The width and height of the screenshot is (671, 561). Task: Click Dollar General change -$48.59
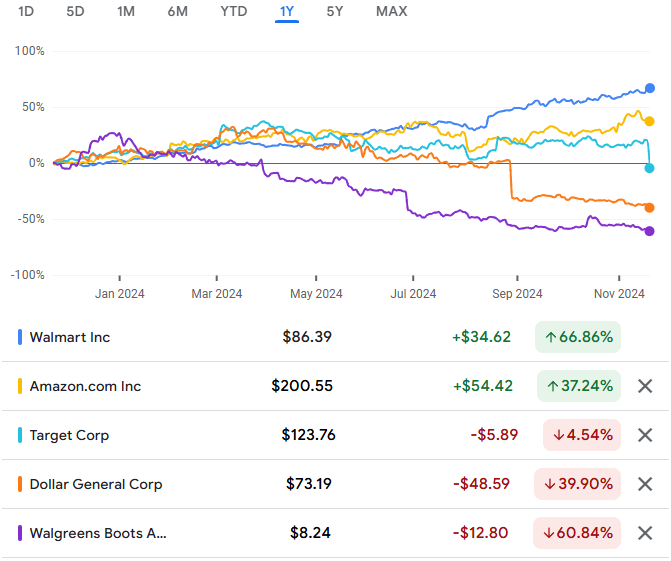coord(481,484)
